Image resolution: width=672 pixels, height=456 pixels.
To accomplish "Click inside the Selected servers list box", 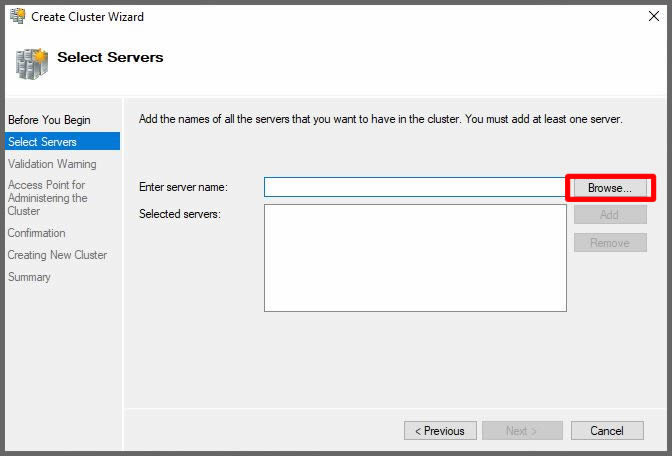I will click(415, 258).
